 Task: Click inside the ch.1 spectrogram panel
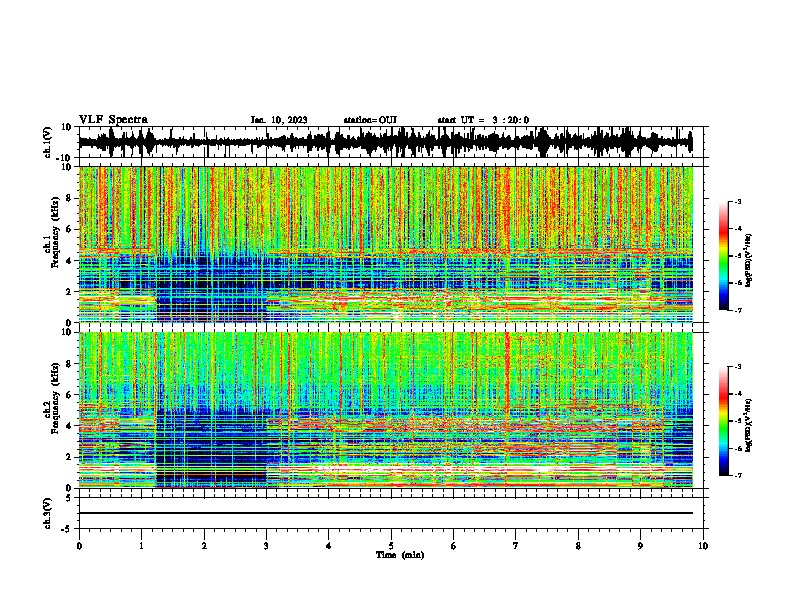click(386, 244)
